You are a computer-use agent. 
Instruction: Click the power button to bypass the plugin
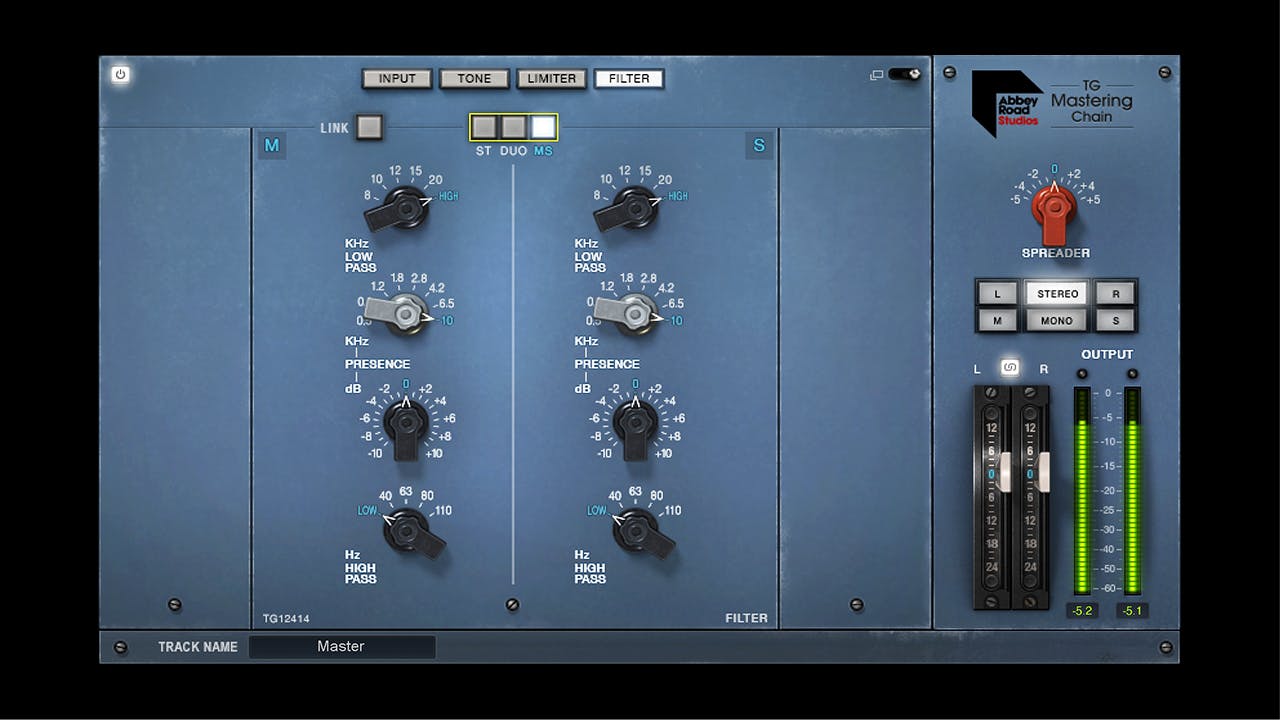point(119,72)
